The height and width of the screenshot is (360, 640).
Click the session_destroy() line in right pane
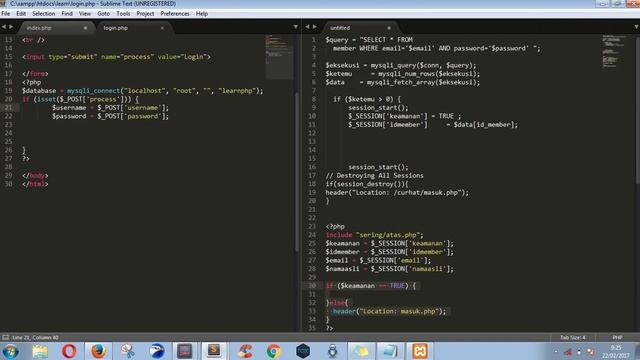click(x=367, y=184)
